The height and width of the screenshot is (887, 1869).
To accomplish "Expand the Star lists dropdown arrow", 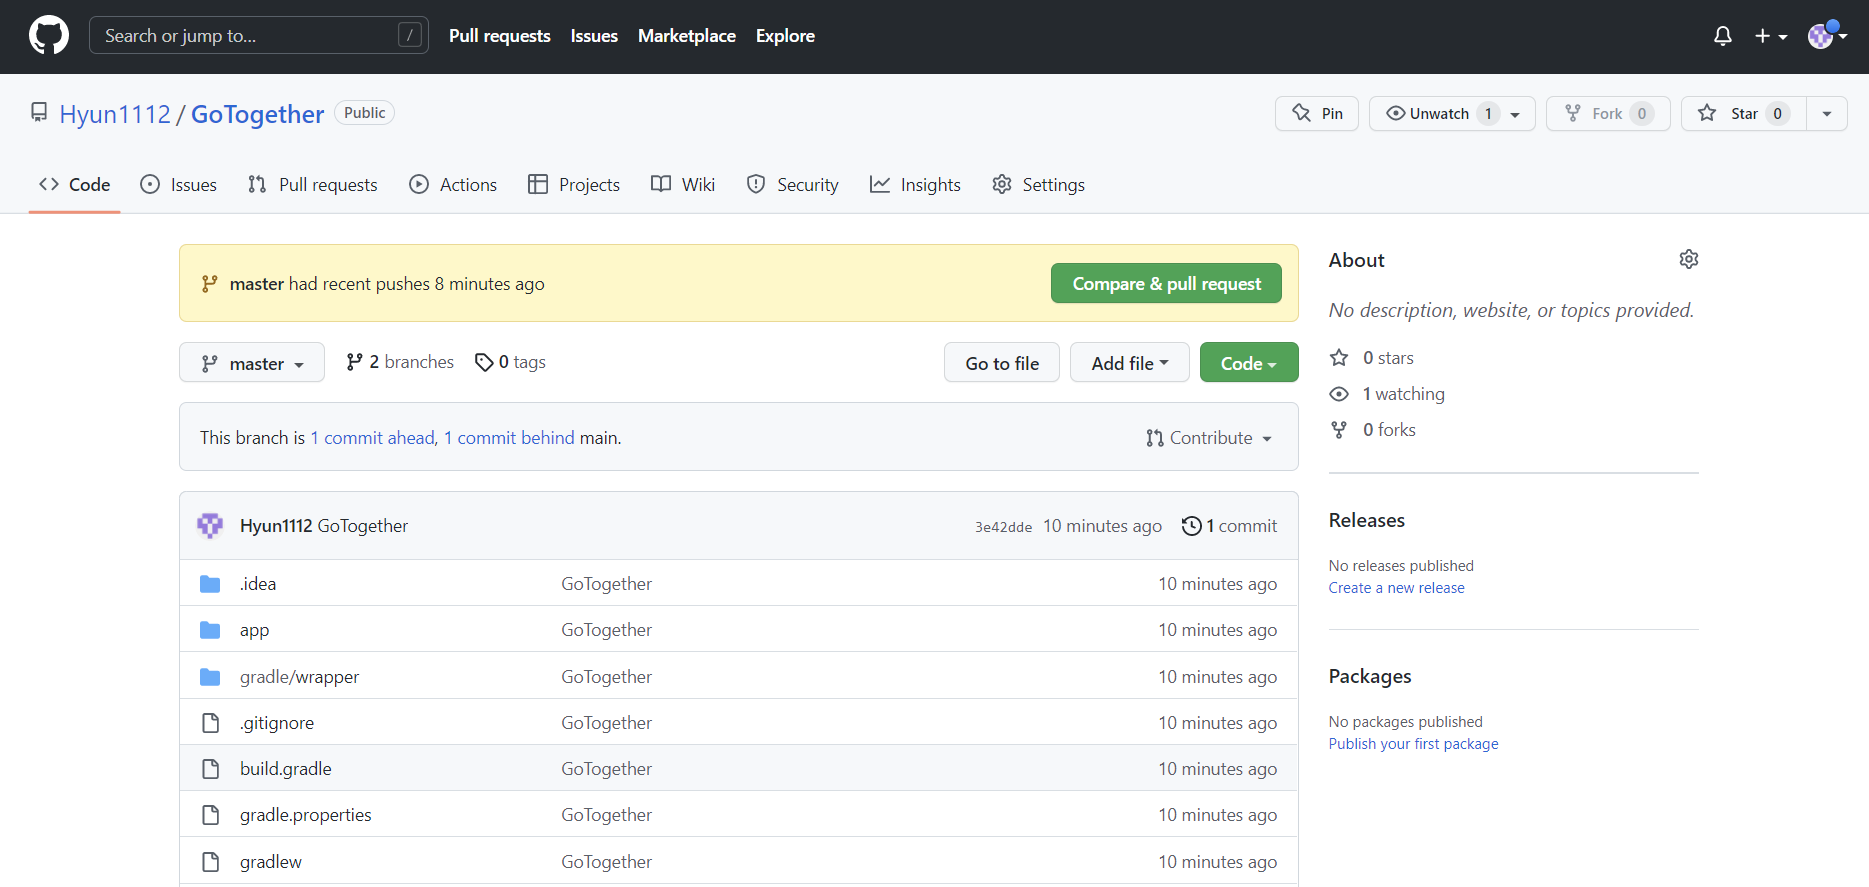I will (x=1827, y=114).
